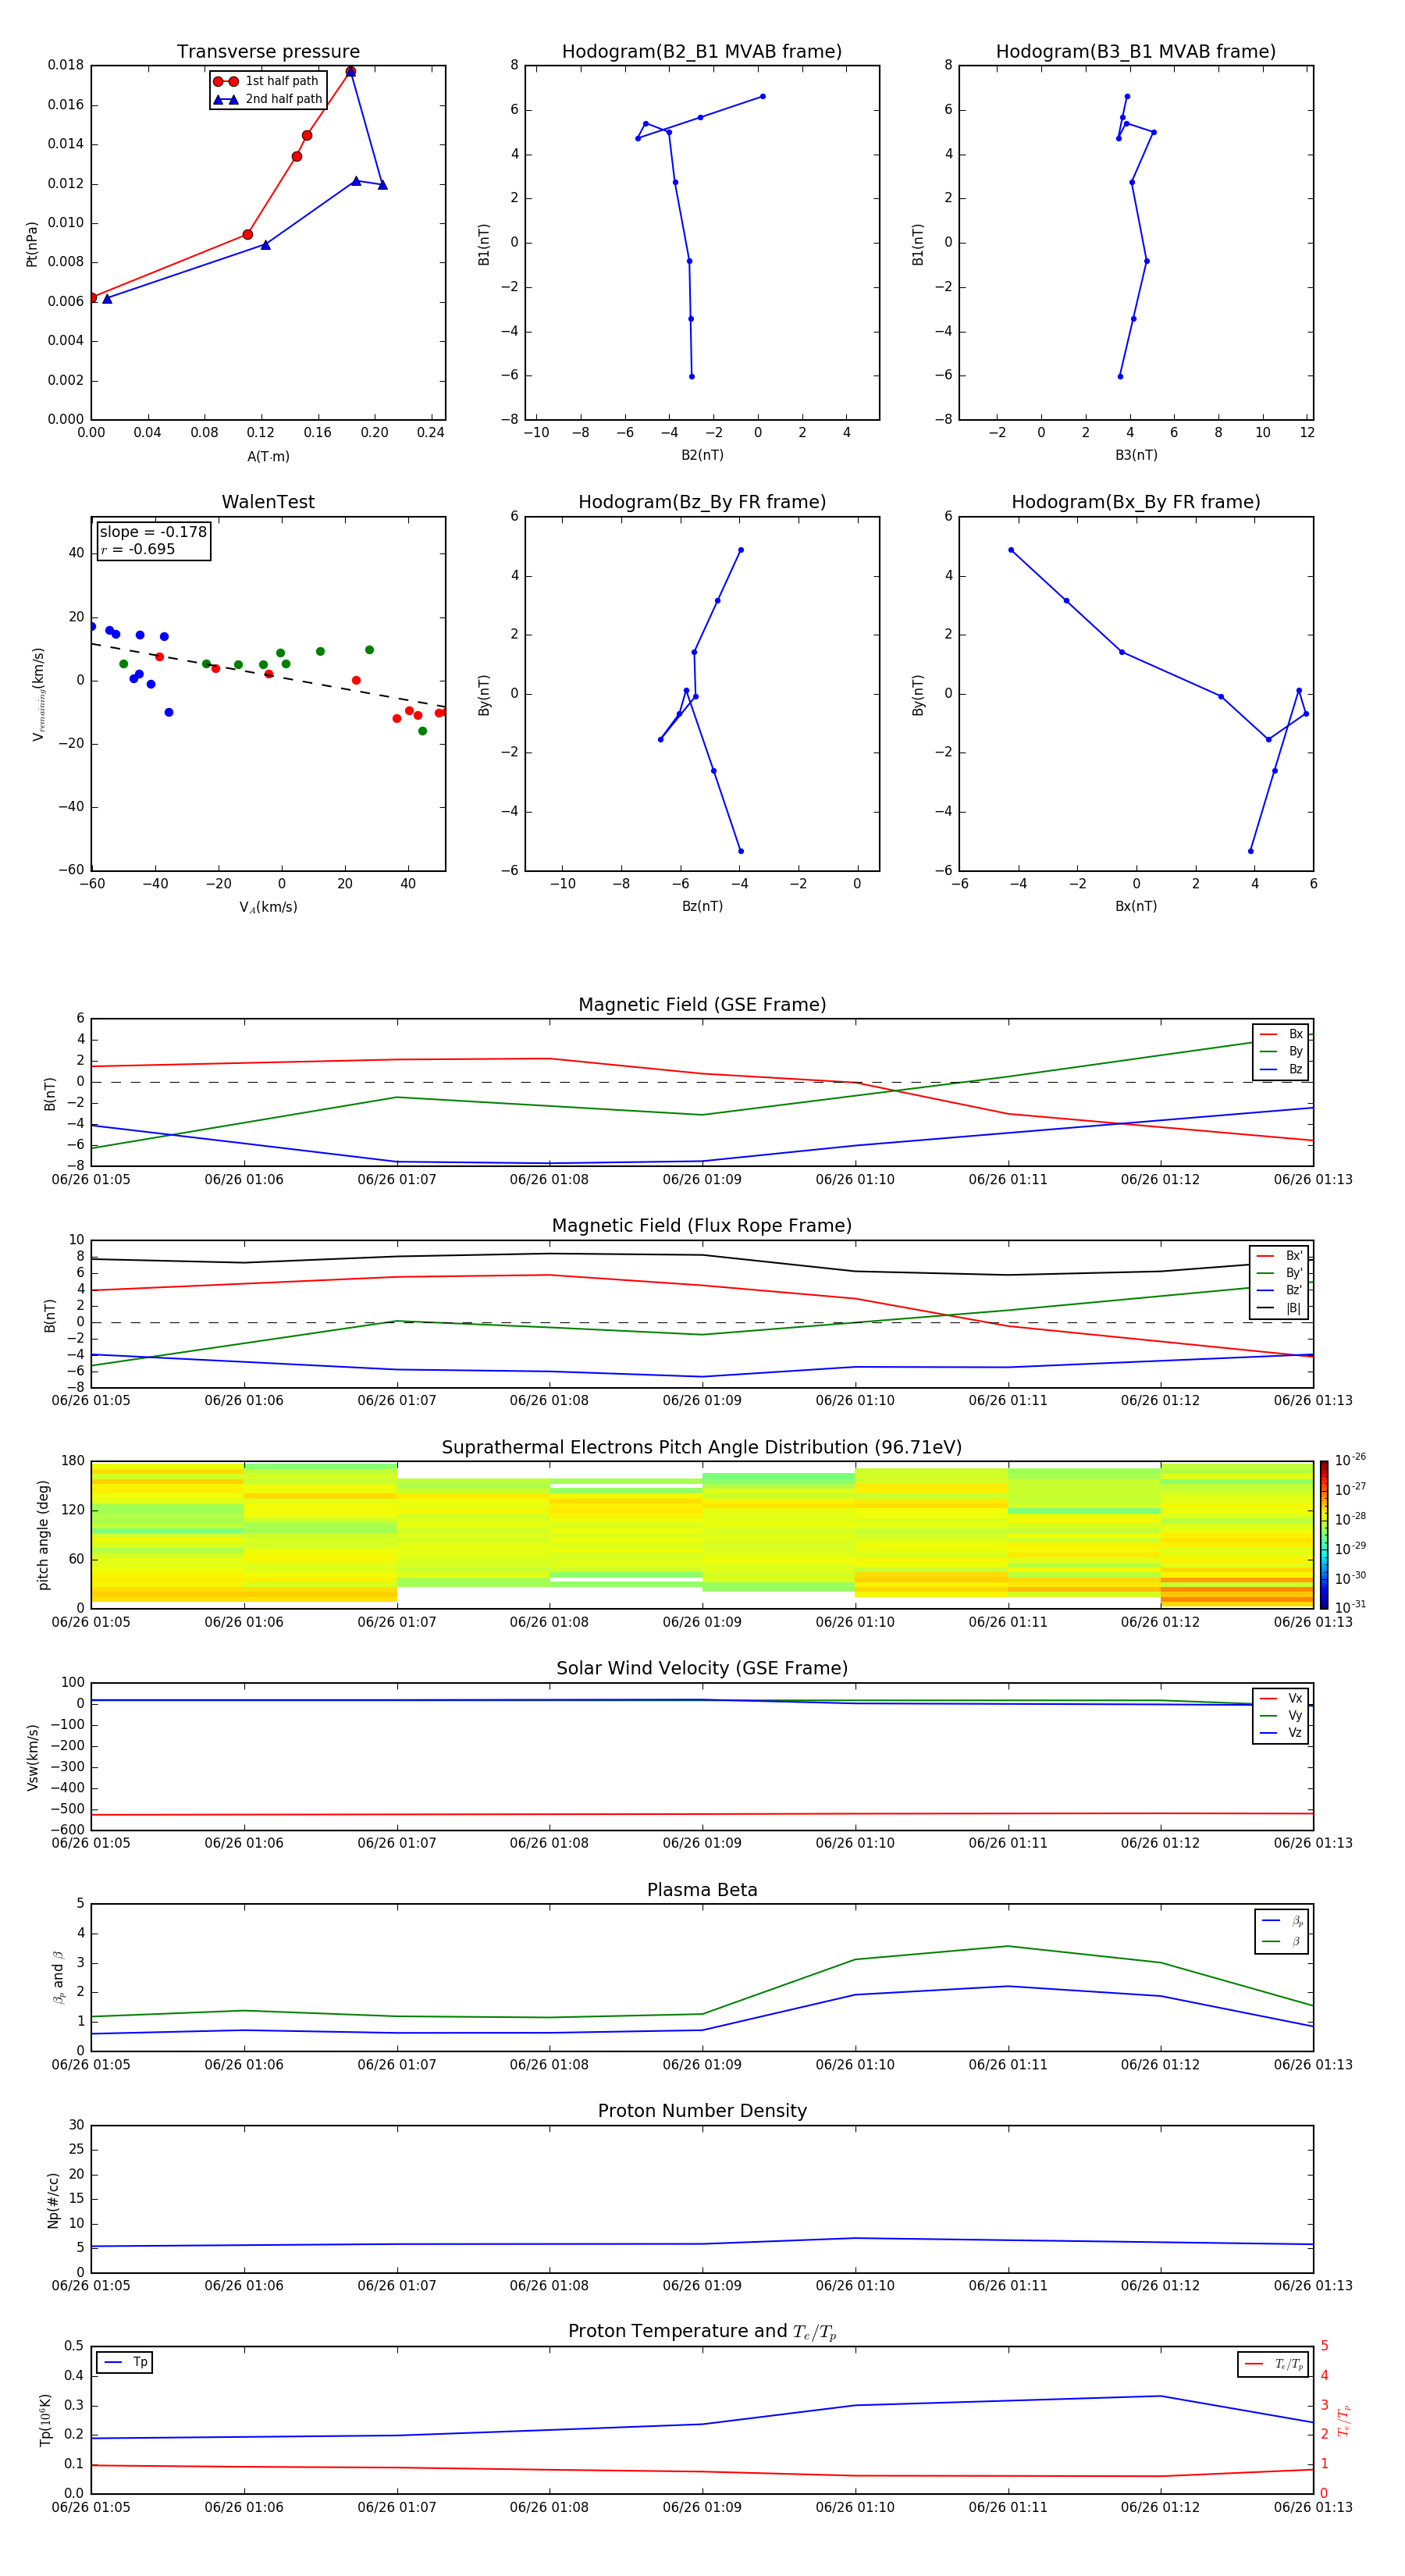Select "Bx'" in the Flux Rope legend

click(x=1280, y=1256)
